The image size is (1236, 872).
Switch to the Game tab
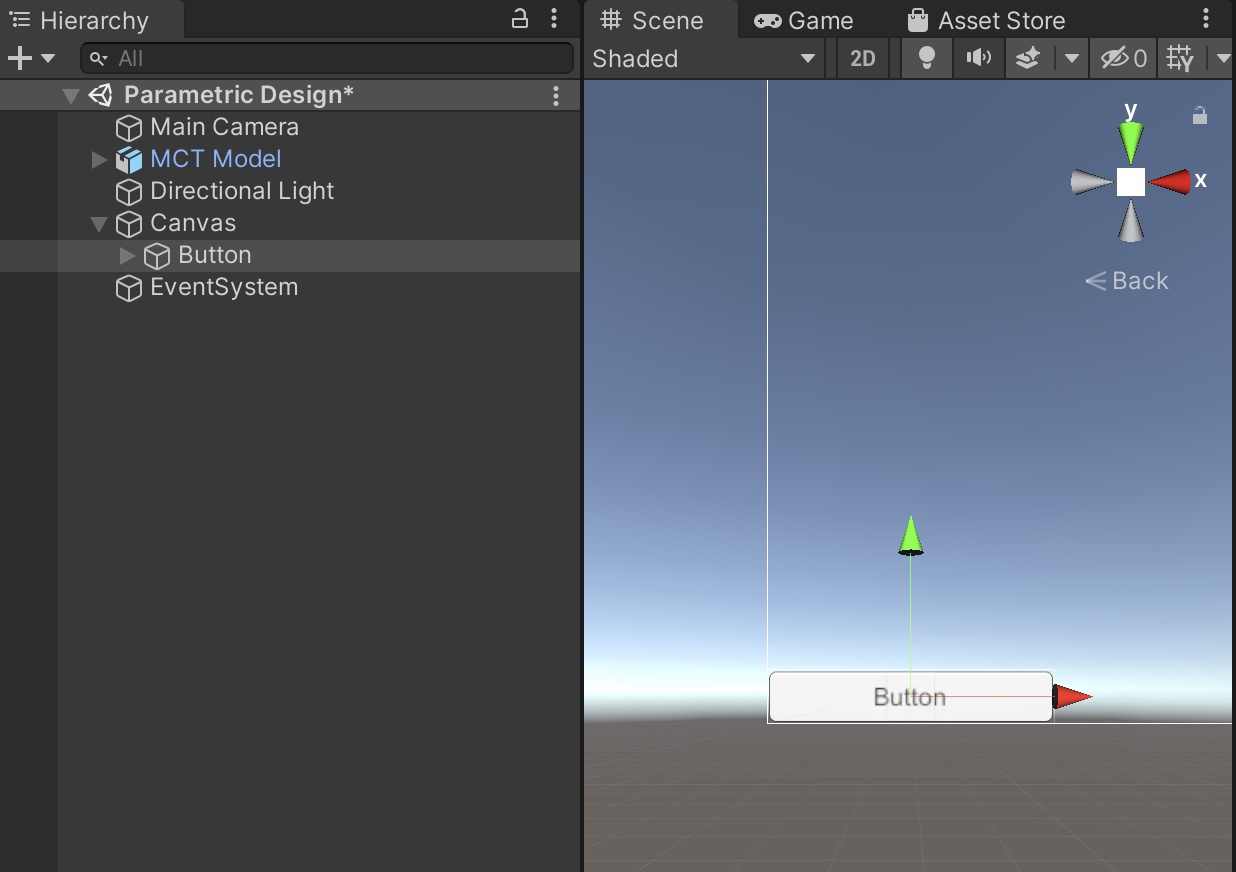[x=804, y=20]
